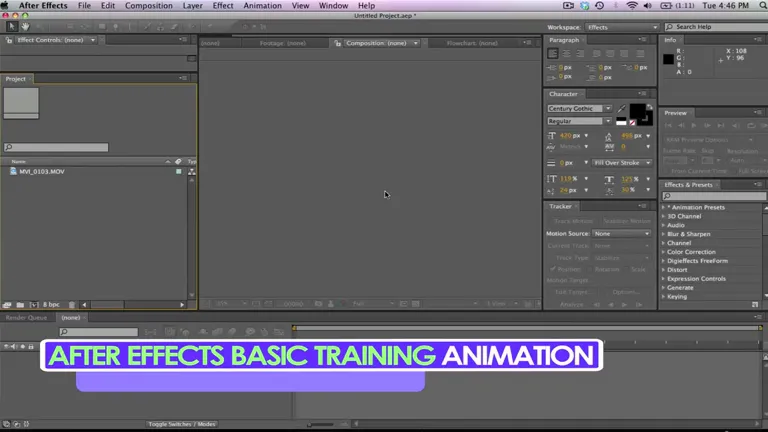Open Effects & Presets panel menu icon
Viewport: 768px width, 432px height.
[x=759, y=184]
